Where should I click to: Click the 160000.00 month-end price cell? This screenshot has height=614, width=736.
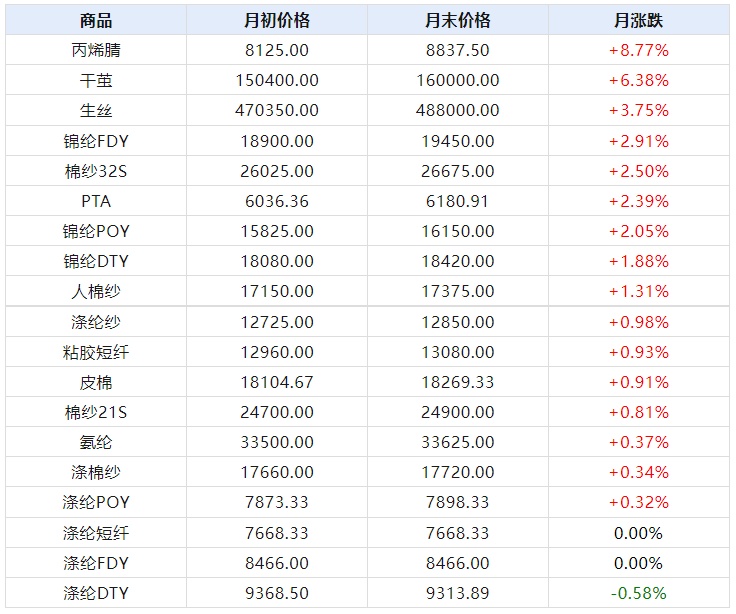click(x=458, y=80)
